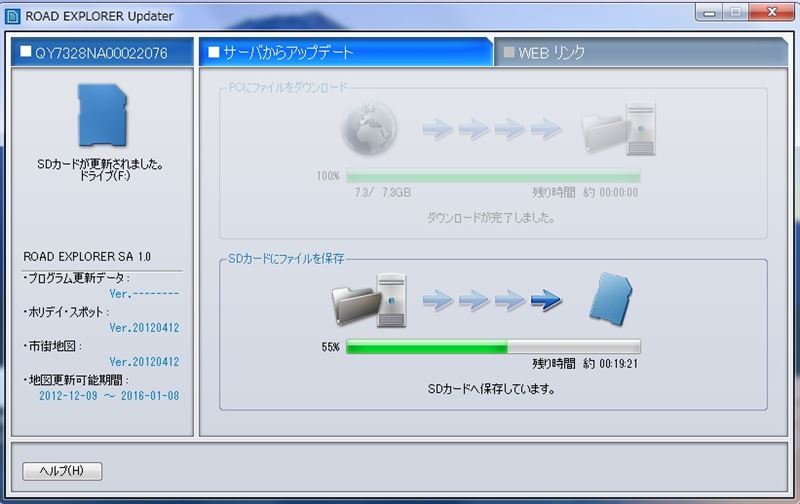Click the blue SD card icon in left panel
Image resolution: width=800 pixels, height=504 pixels.
pos(102,115)
